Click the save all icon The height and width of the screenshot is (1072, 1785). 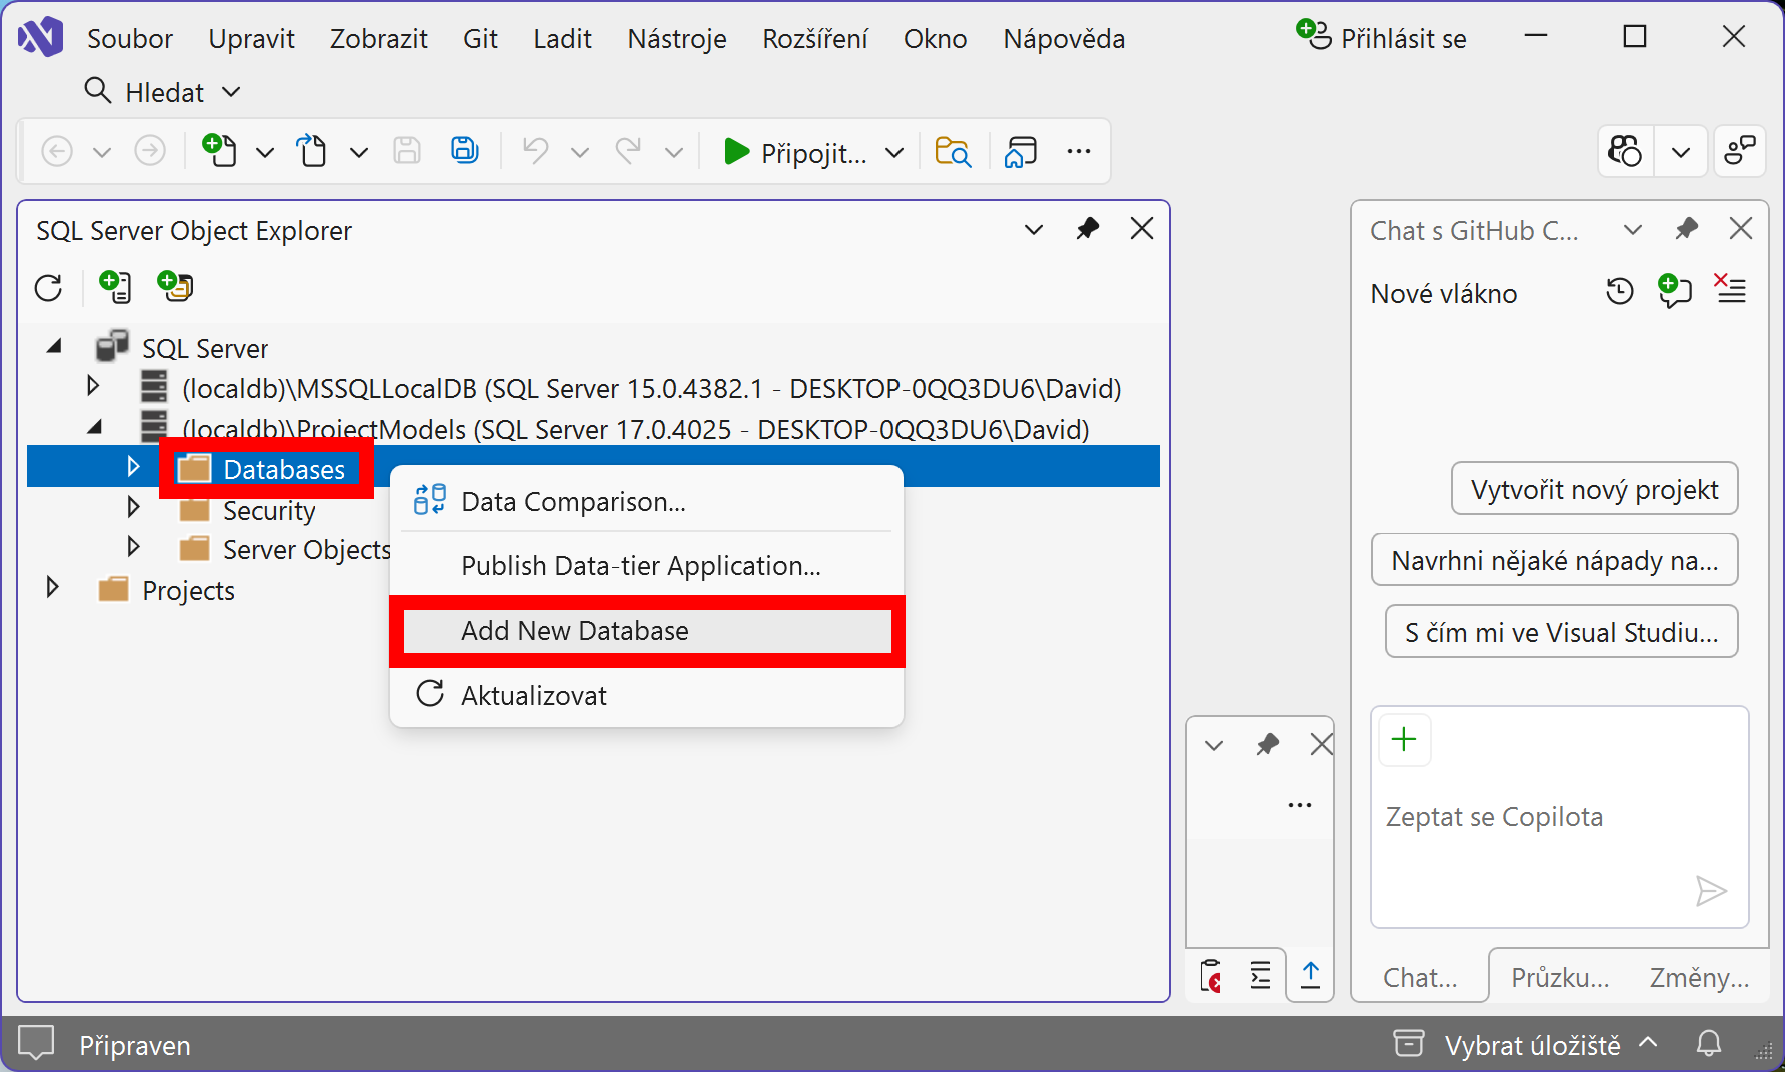click(x=465, y=151)
